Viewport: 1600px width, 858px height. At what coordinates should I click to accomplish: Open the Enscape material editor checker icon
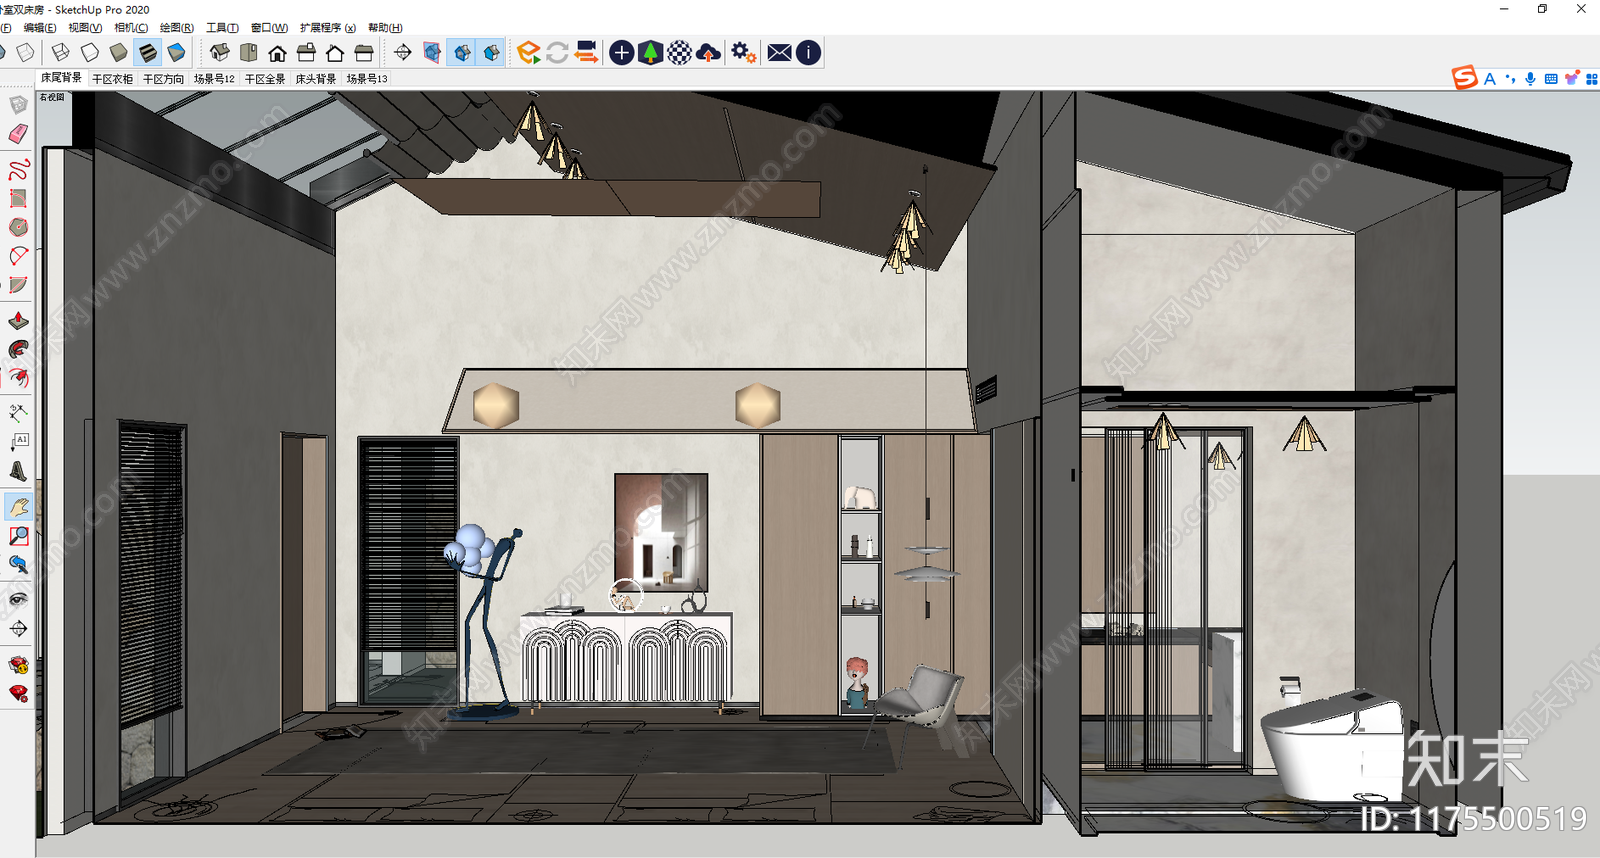[x=680, y=52]
